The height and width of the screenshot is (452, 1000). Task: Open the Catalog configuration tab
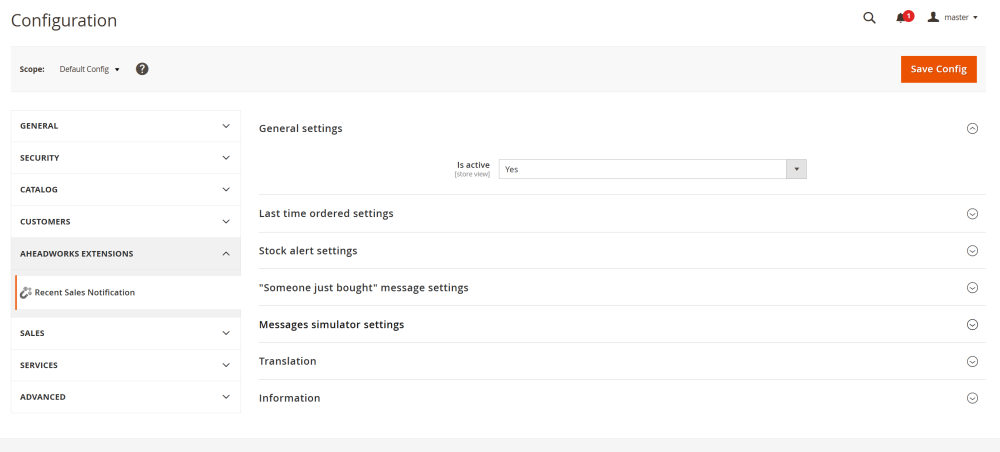tap(125, 190)
